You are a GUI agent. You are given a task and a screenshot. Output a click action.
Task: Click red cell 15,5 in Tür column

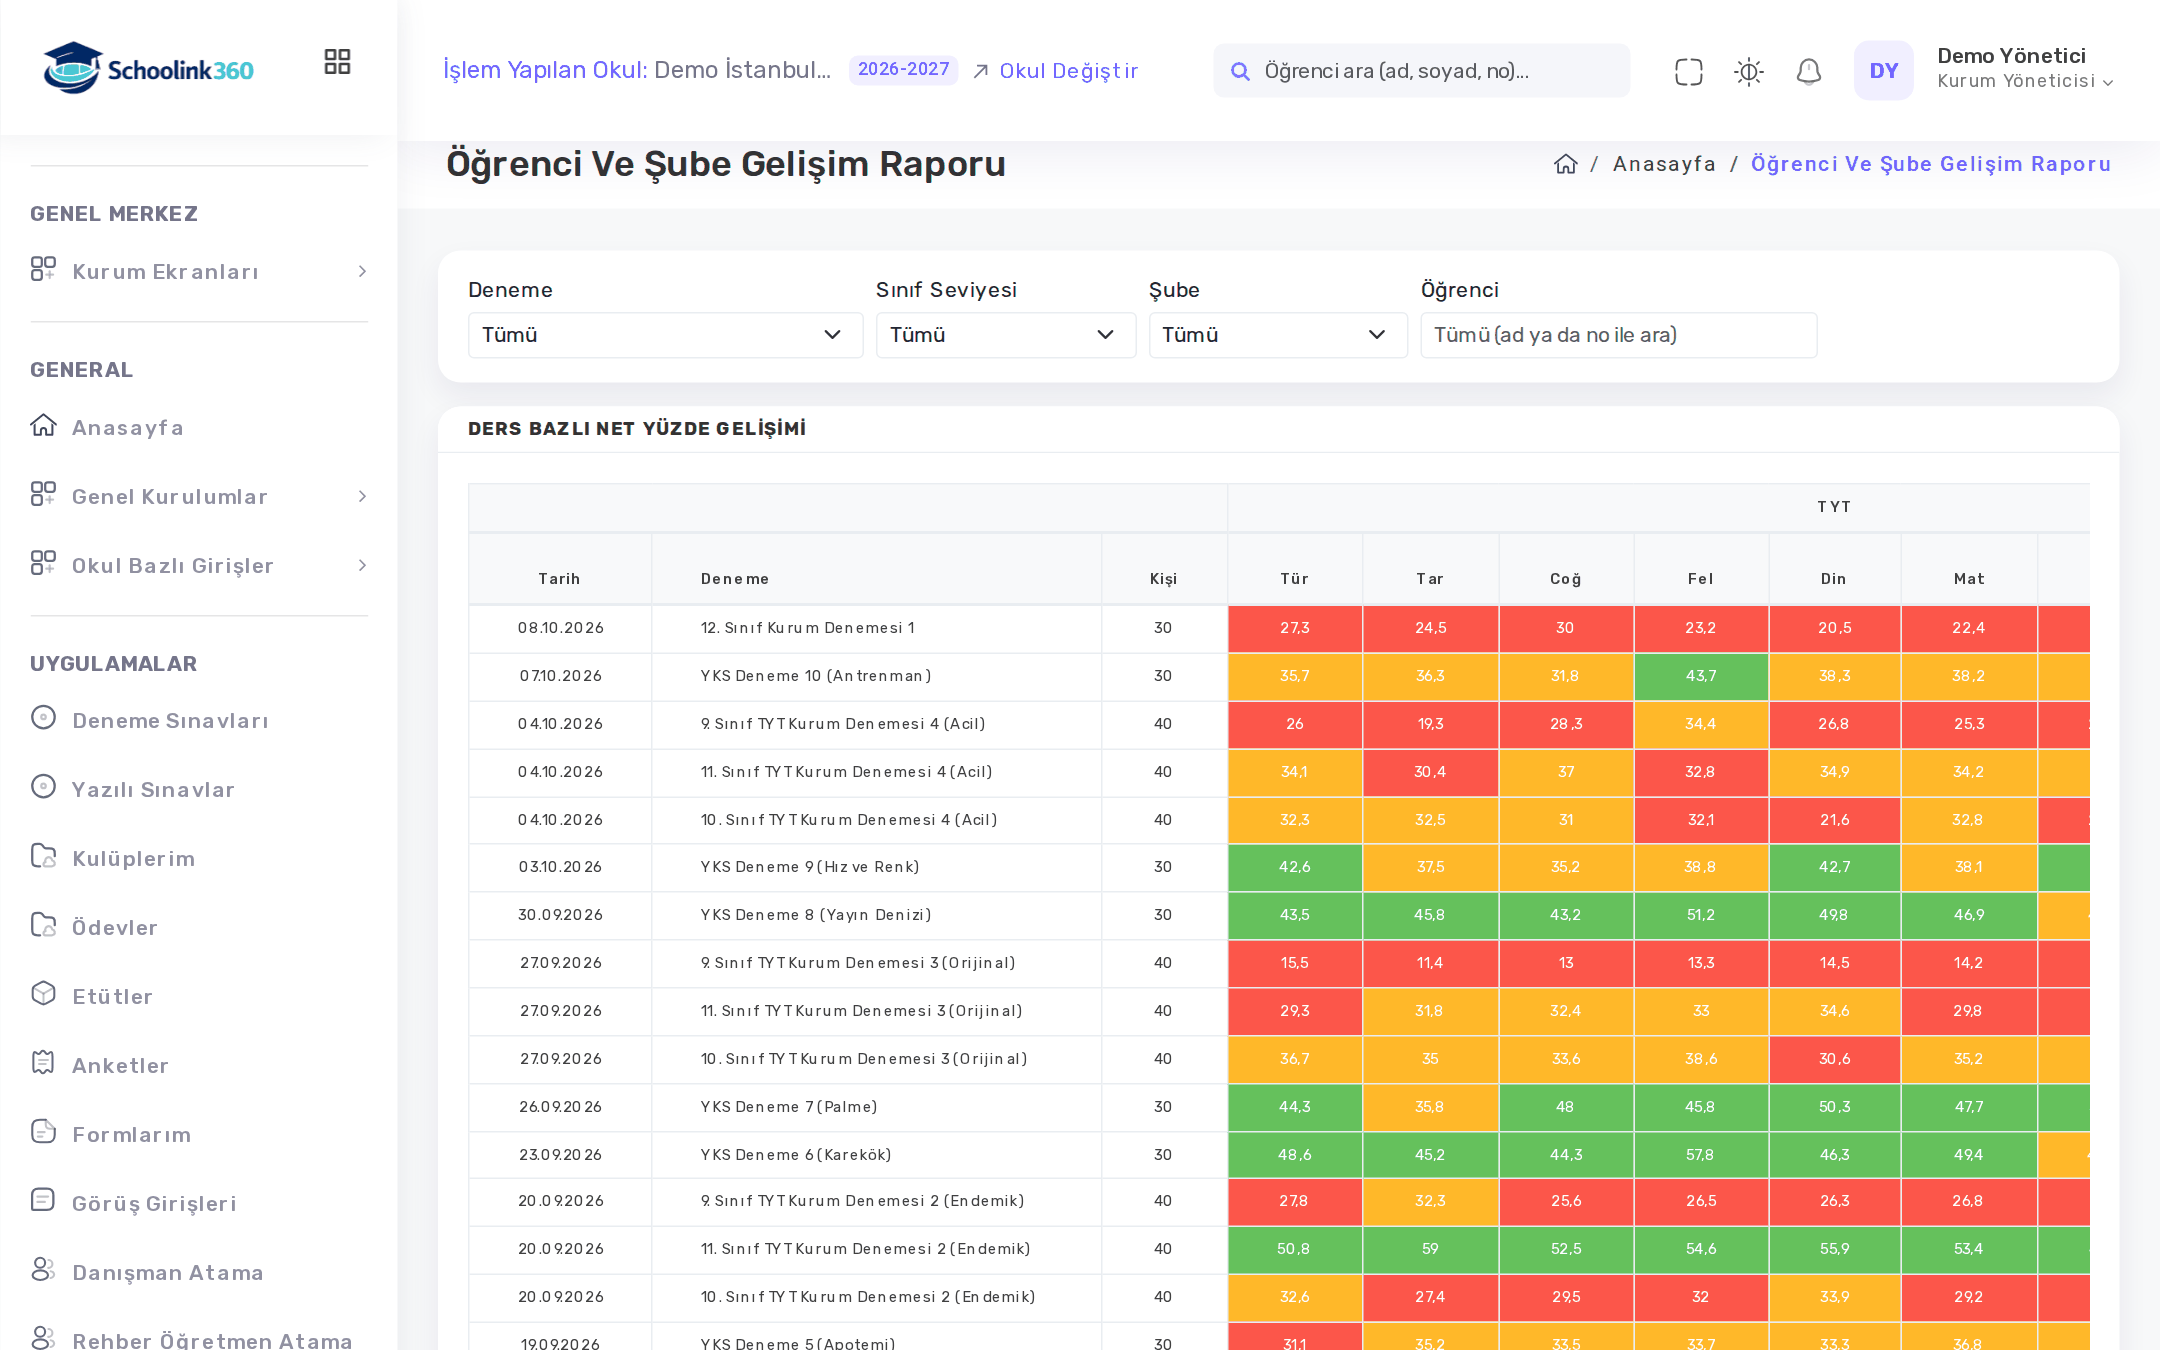click(x=1295, y=963)
